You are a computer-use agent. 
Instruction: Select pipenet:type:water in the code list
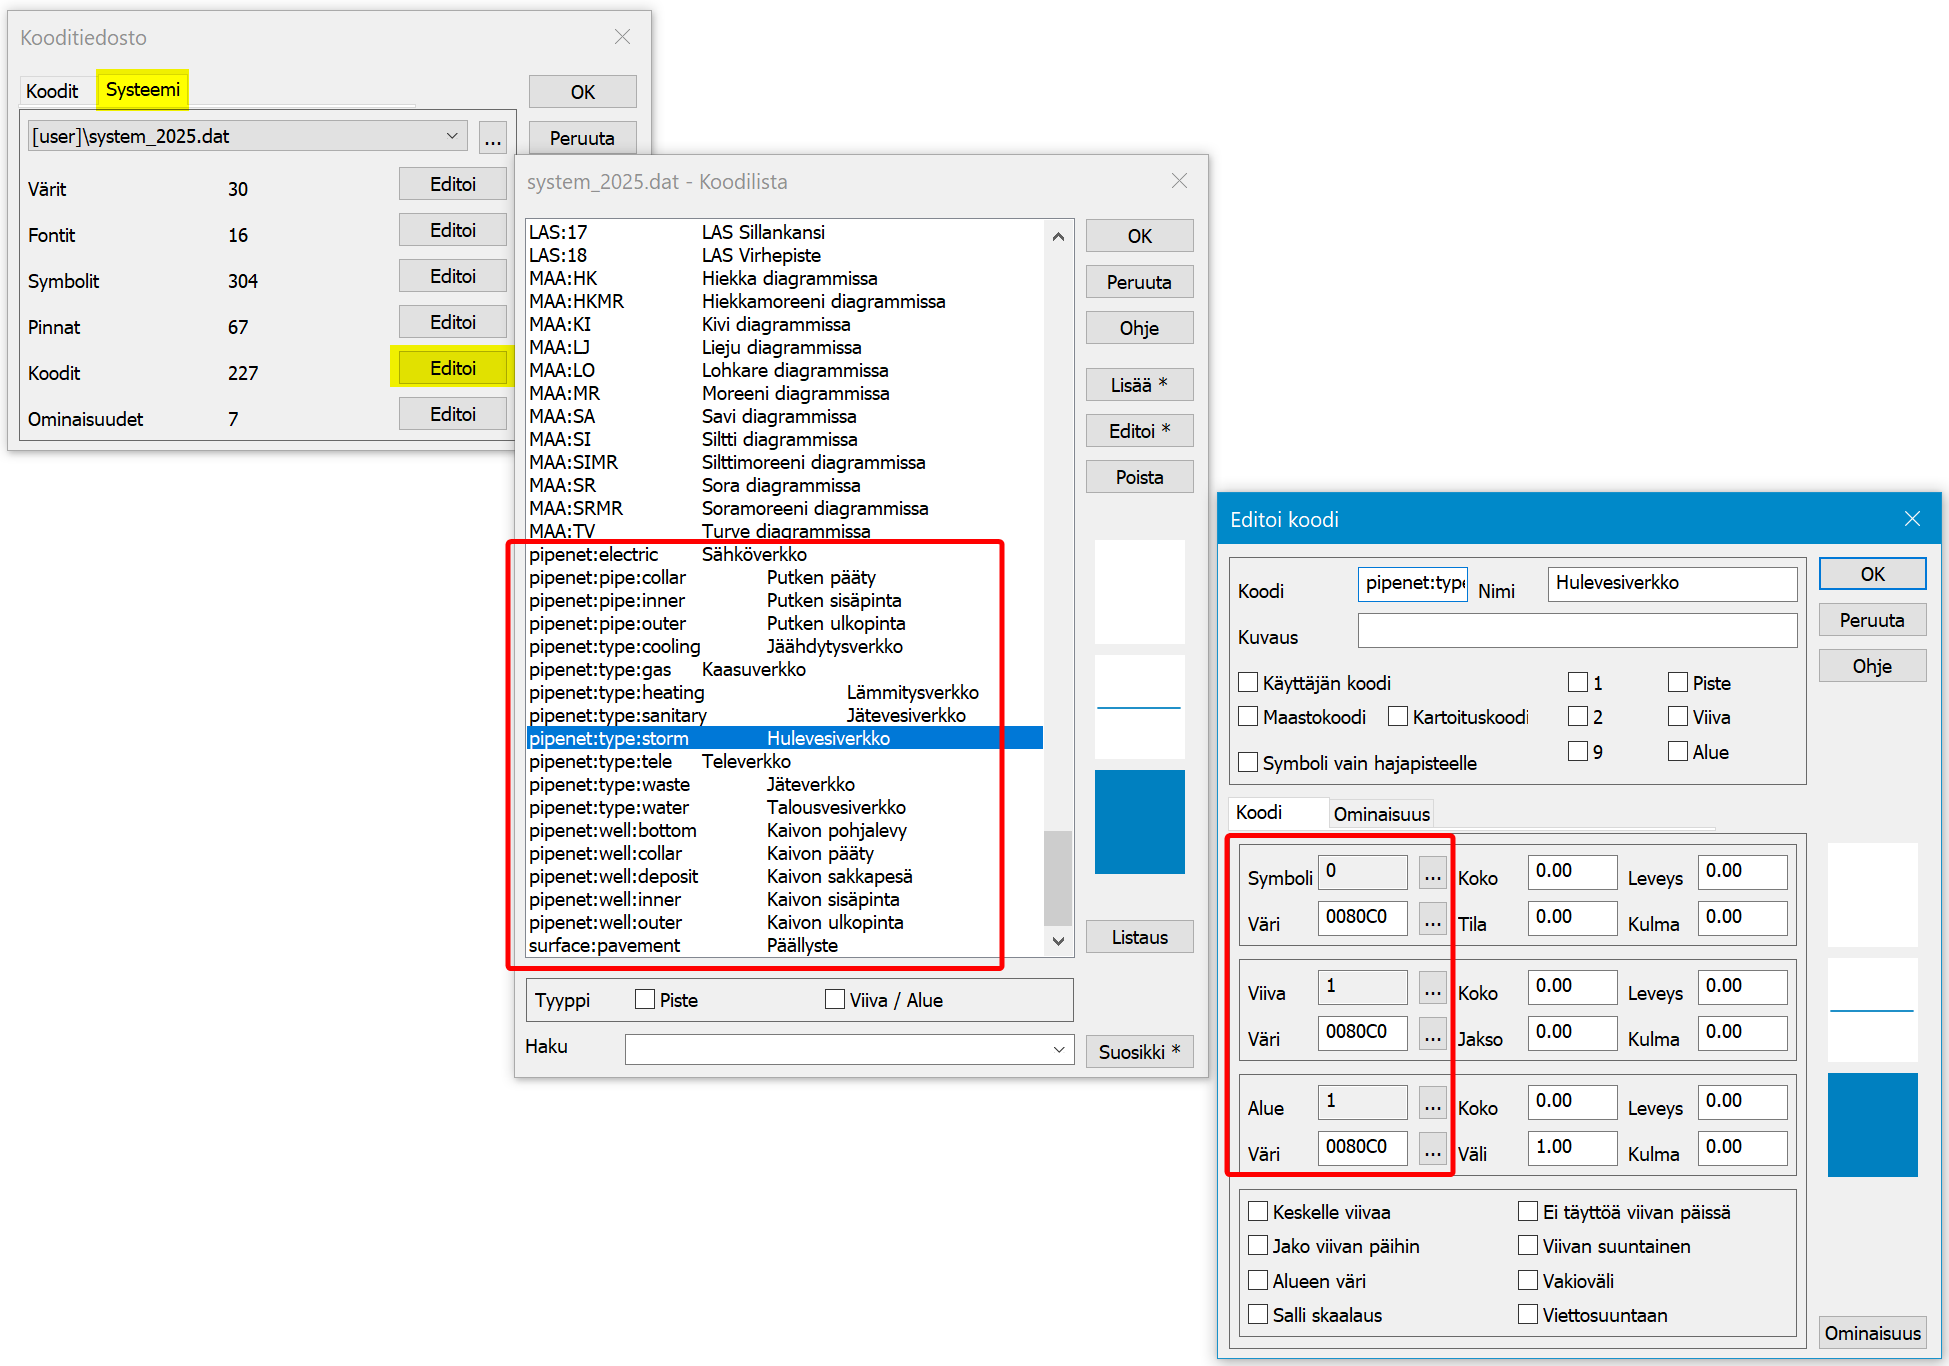click(x=609, y=807)
